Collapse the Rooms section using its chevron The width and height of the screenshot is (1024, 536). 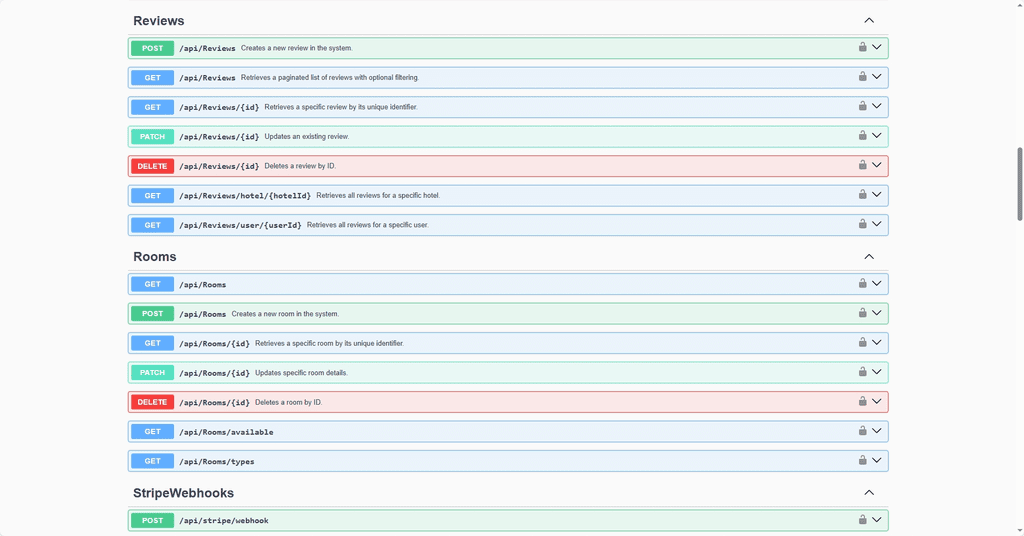click(x=869, y=257)
